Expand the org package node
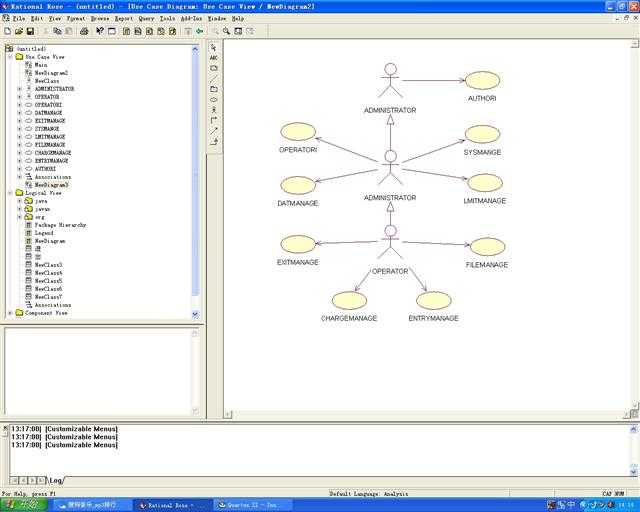 19,217
